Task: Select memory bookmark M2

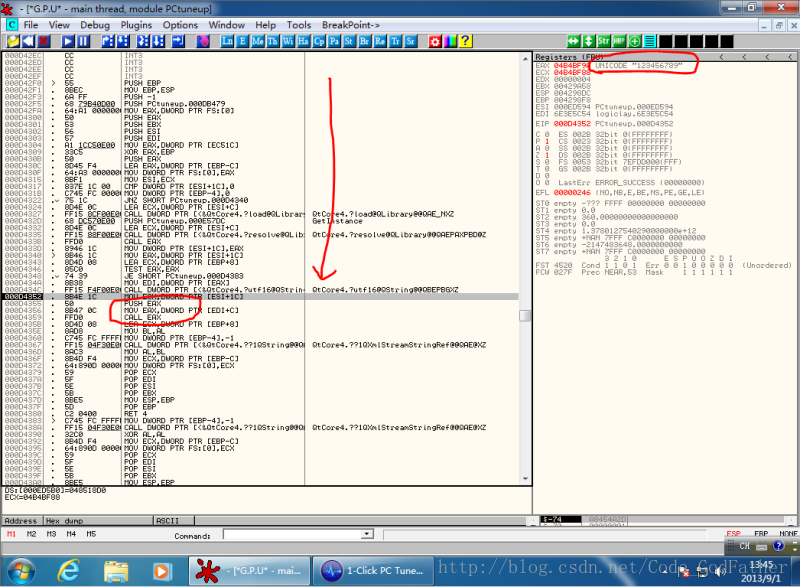Action: click(x=31, y=534)
